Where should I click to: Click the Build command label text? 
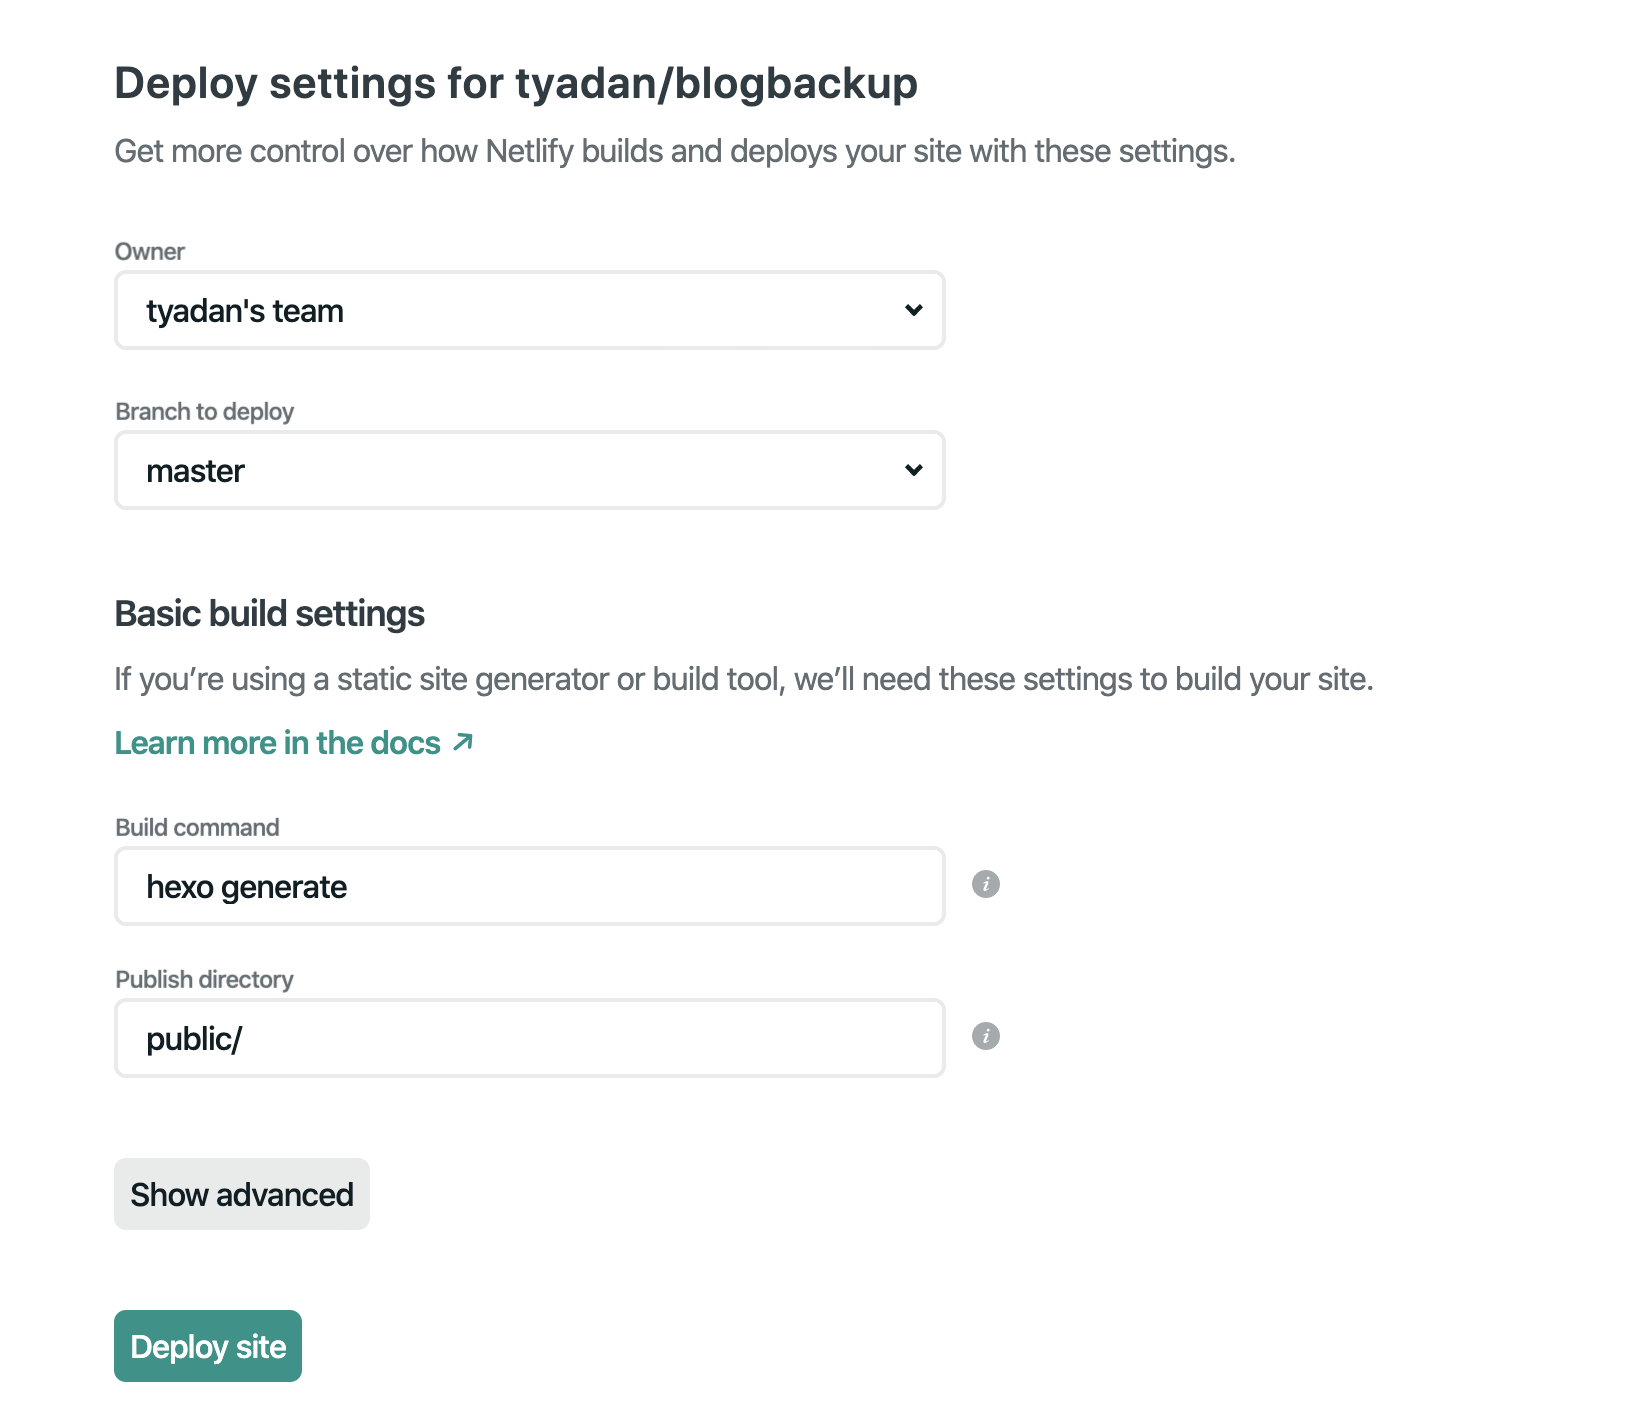pos(197,828)
